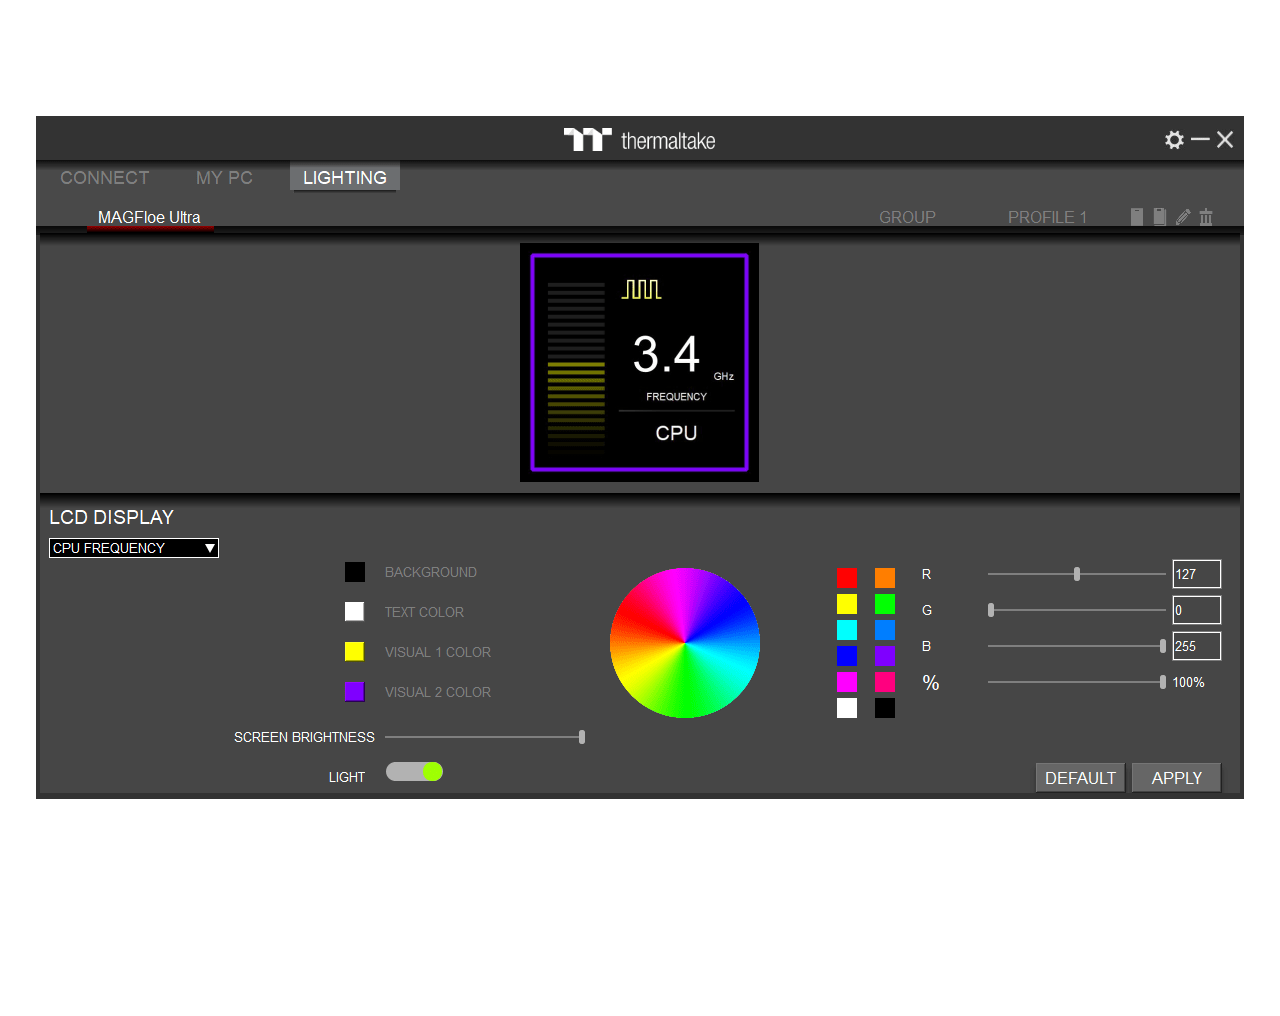The width and height of the screenshot is (1280, 1016).
Task: Switch to the CONNECT tab
Action: [105, 178]
